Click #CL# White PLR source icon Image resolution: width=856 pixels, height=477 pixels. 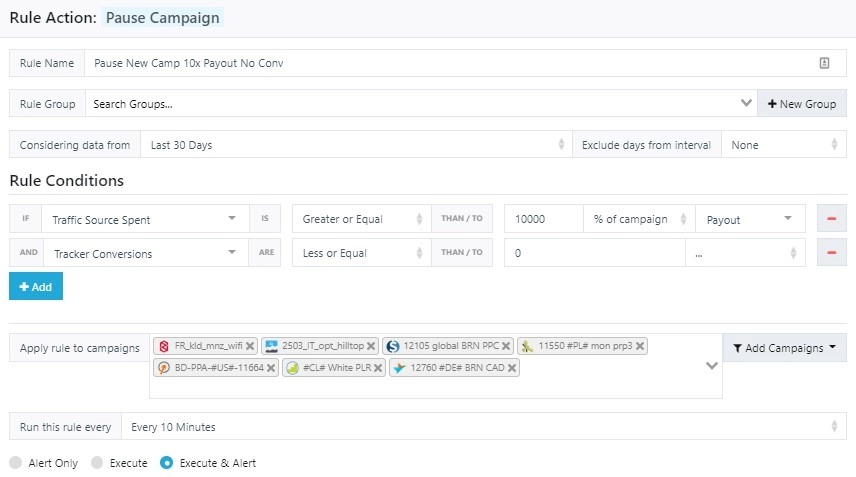pos(293,368)
